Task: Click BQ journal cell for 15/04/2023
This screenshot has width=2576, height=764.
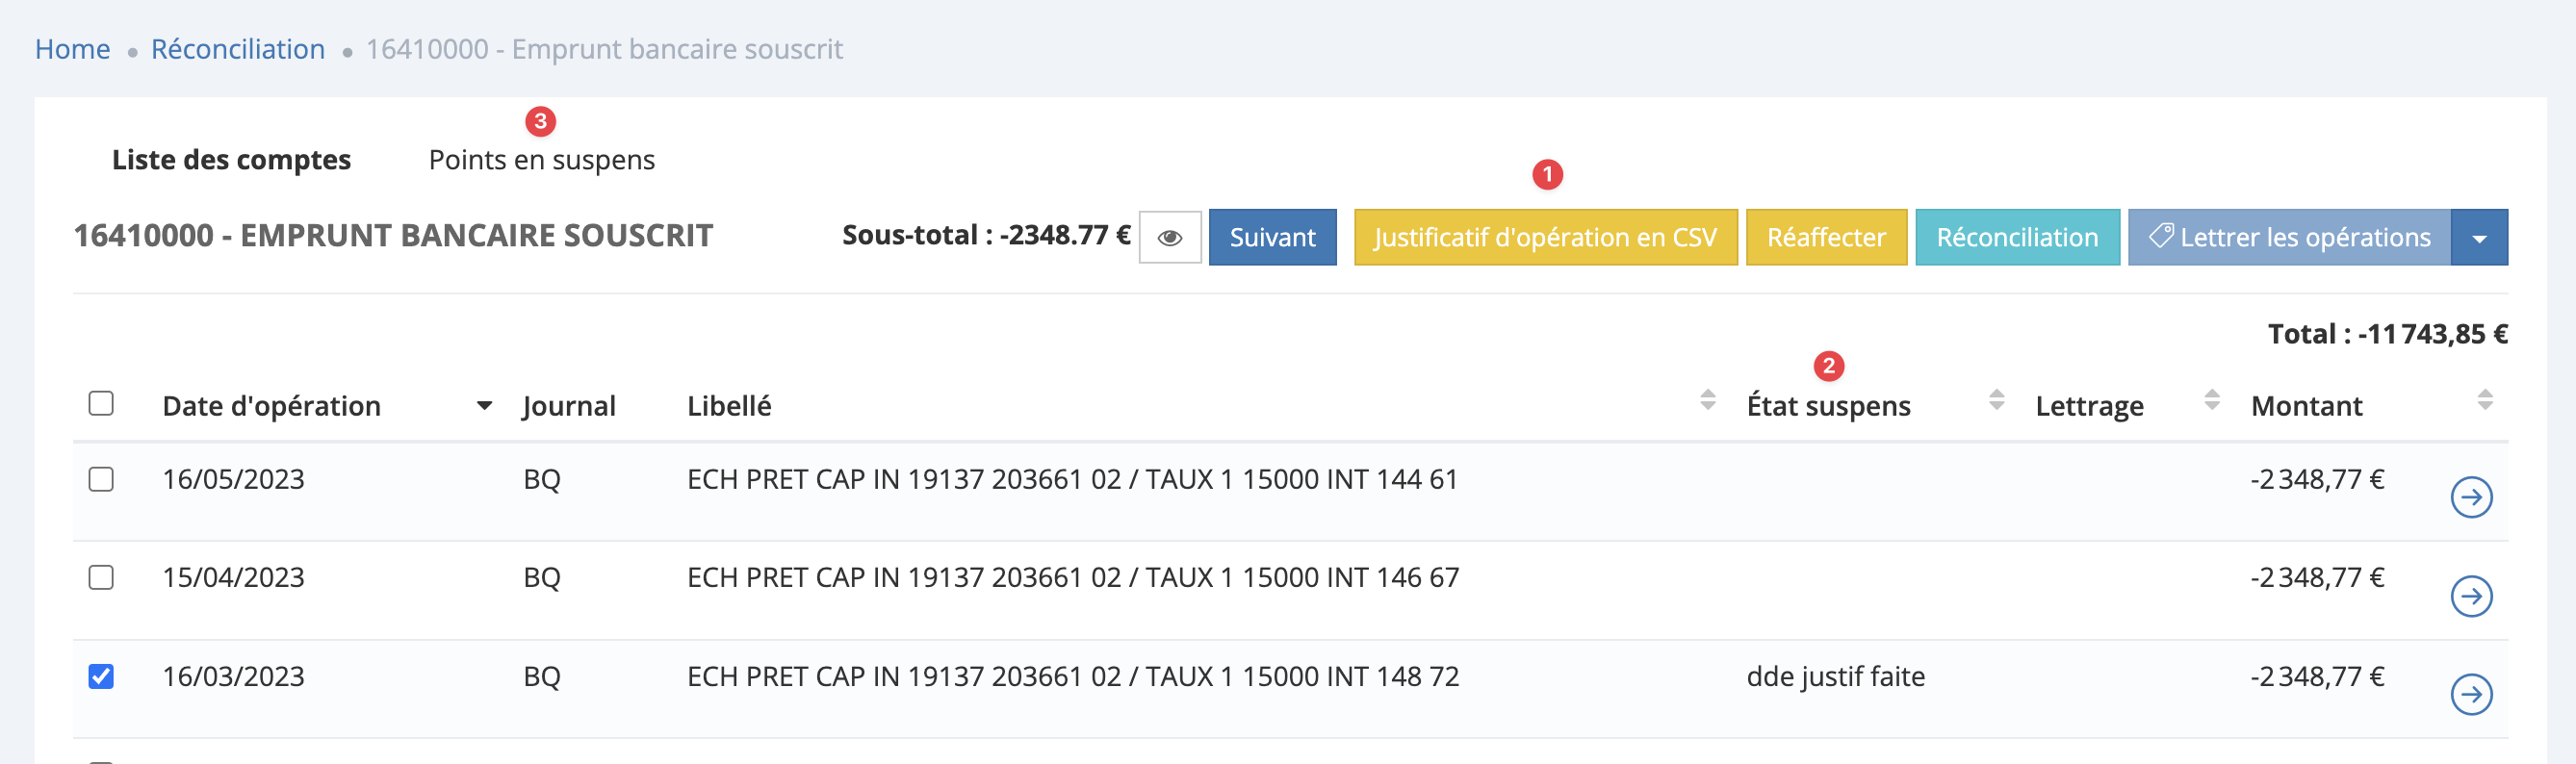Action: click(x=541, y=577)
